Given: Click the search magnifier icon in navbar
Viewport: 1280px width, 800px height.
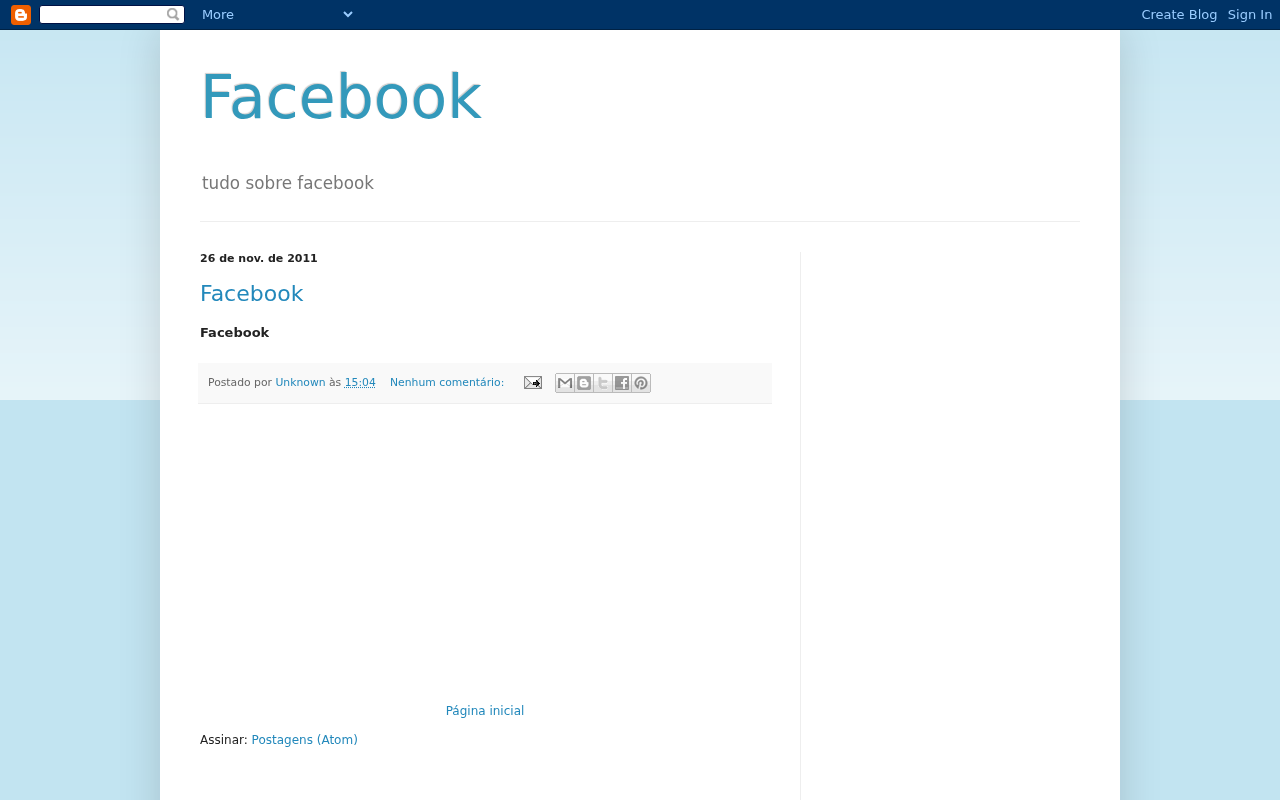Looking at the screenshot, I should [x=173, y=15].
